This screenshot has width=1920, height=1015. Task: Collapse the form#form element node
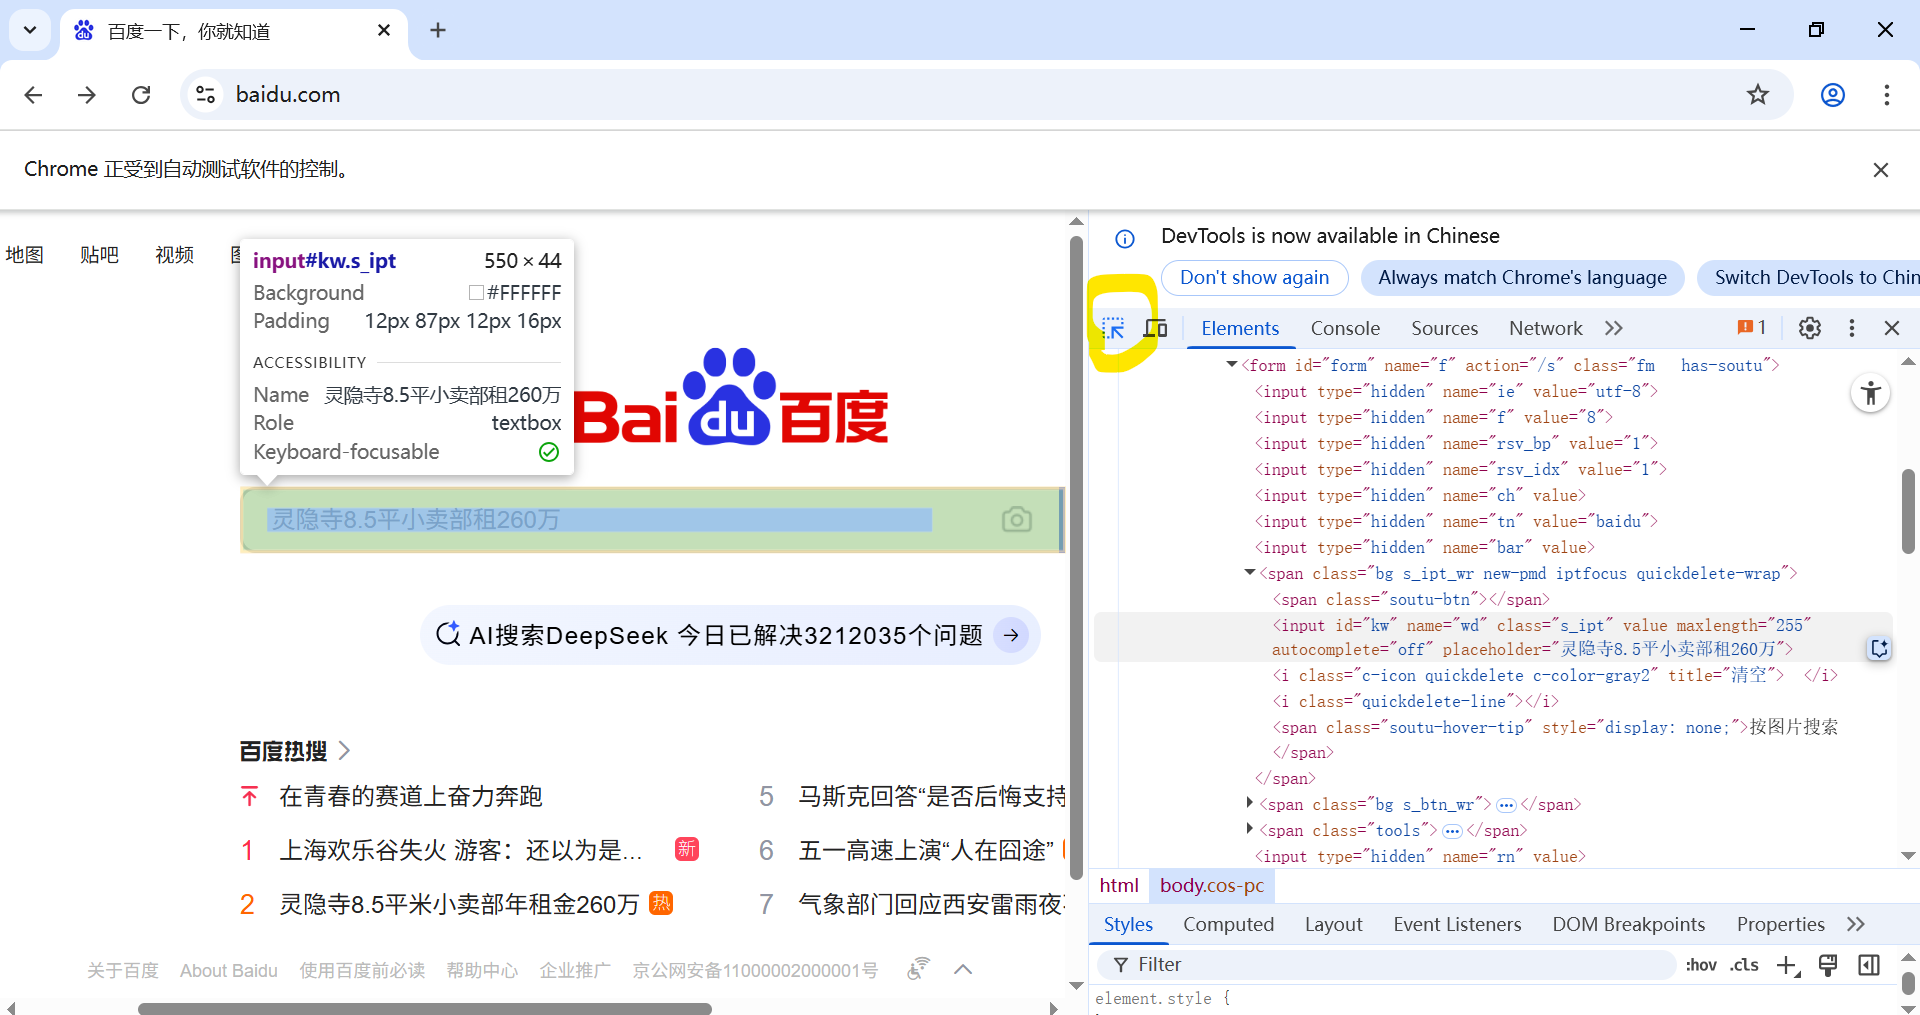pyautogui.click(x=1232, y=365)
